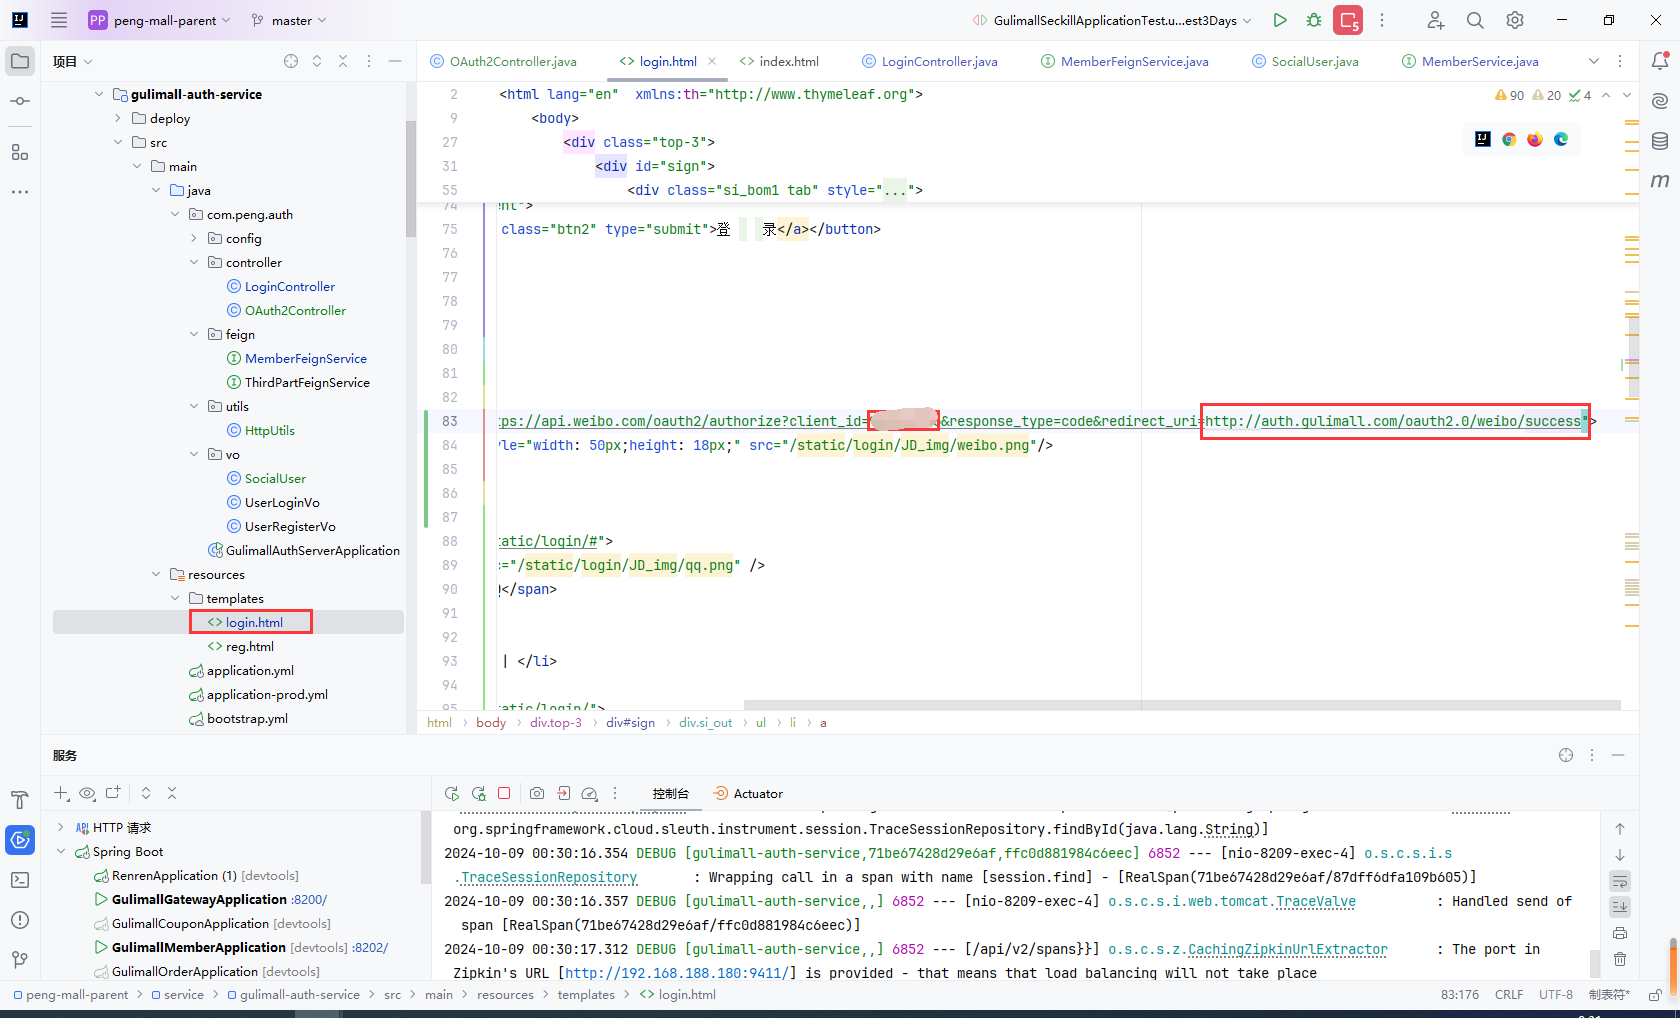The width and height of the screenshot is (1680, 1018).
Task: Toggle view mode eye in Services
Action: tap(87, 793)
